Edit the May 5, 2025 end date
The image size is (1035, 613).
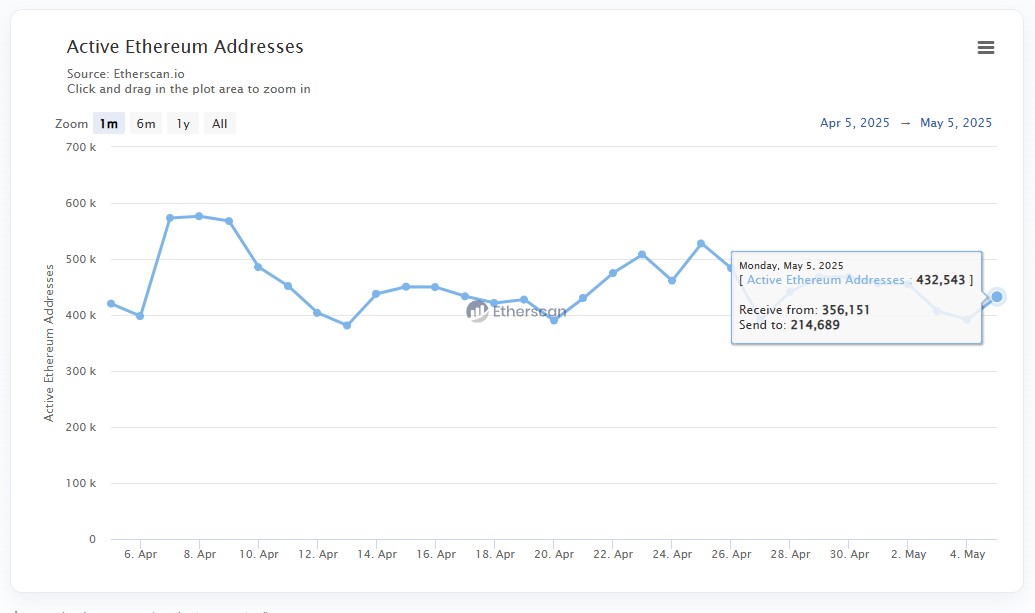click(956, 123)
